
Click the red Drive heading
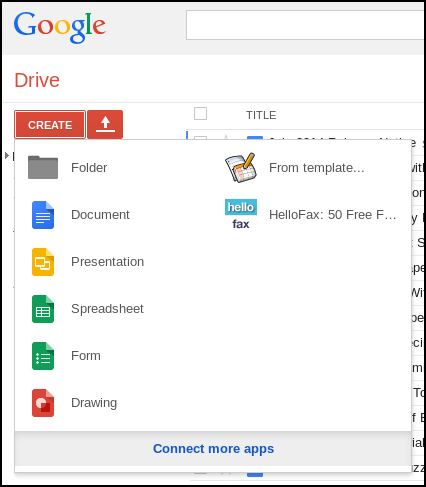click(x=37, y=80)
